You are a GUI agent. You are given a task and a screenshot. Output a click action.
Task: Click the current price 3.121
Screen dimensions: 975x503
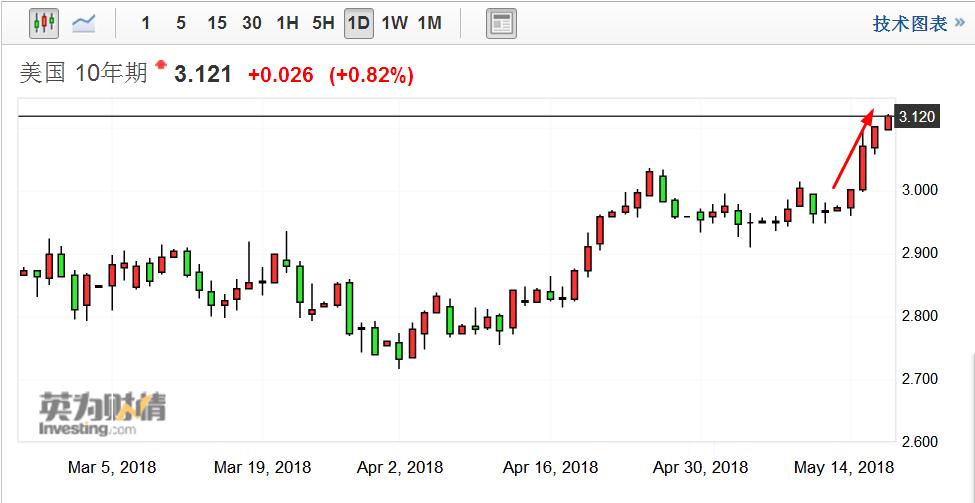click(x=203, y=75)
